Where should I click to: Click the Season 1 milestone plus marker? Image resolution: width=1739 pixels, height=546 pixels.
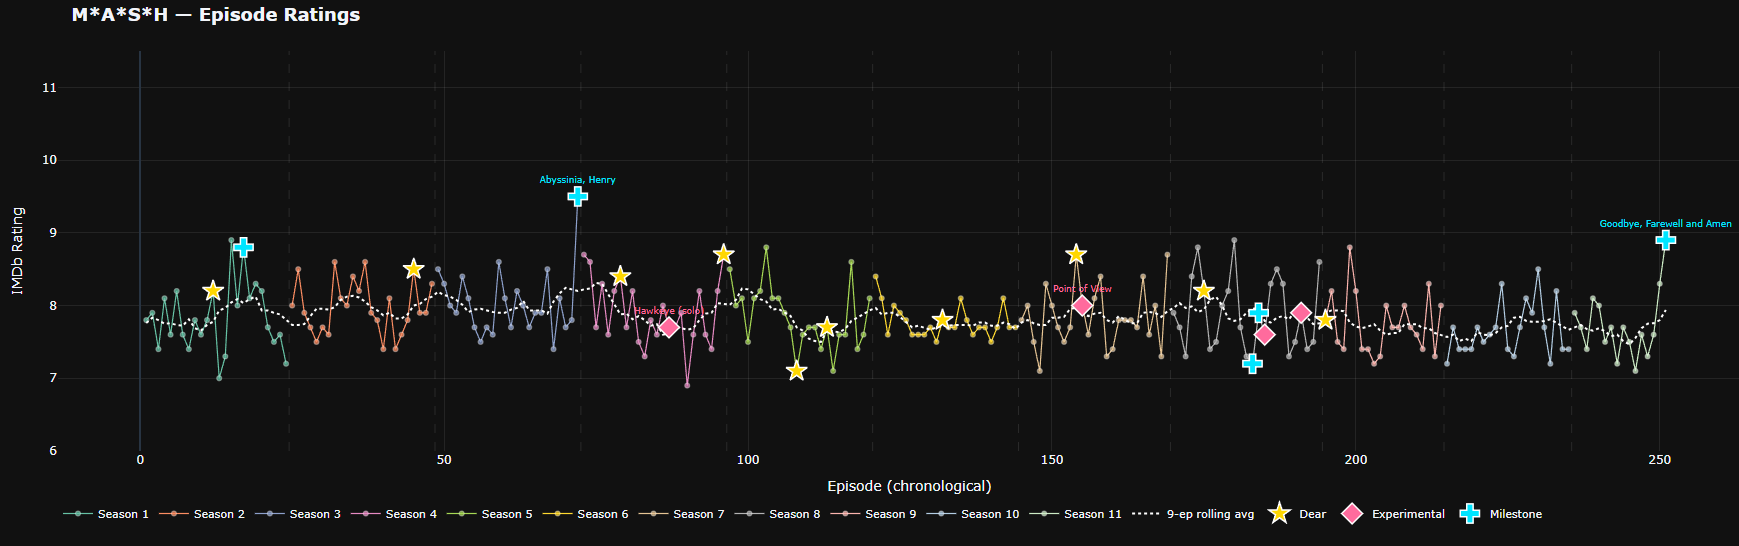(x=243, y=247)
